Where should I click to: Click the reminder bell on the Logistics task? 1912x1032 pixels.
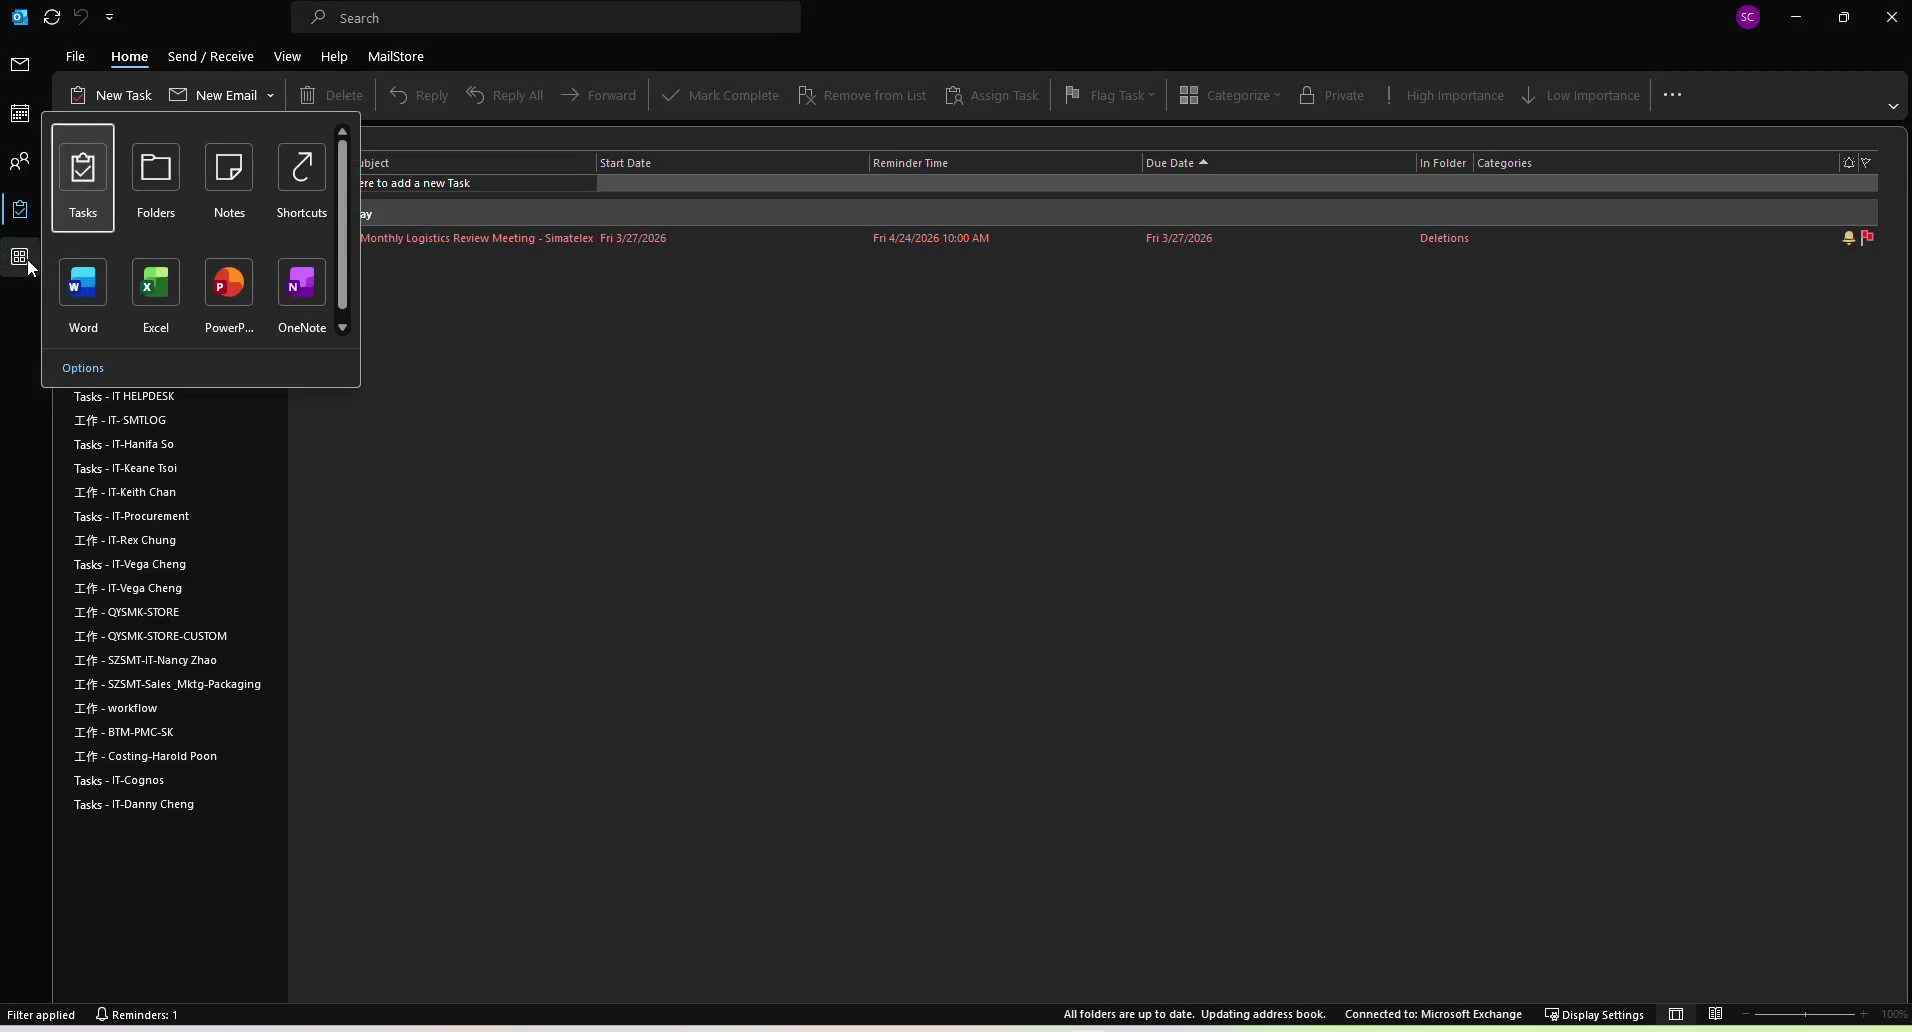tap(1848, 238)
